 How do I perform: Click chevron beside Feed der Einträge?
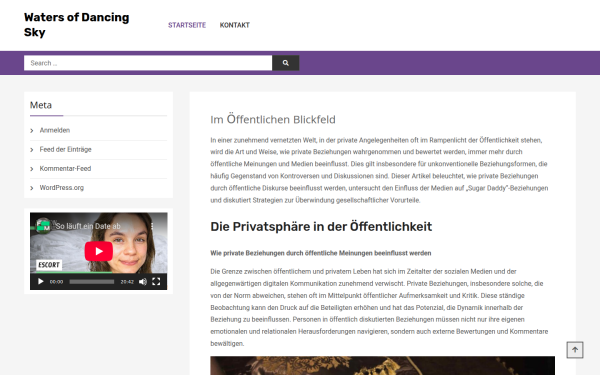tap(32, 150)
